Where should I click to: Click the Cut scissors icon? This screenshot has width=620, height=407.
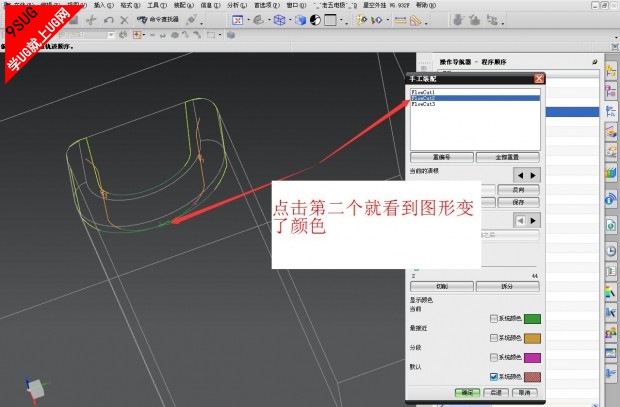pyautogui.click(x=91, y=20)
